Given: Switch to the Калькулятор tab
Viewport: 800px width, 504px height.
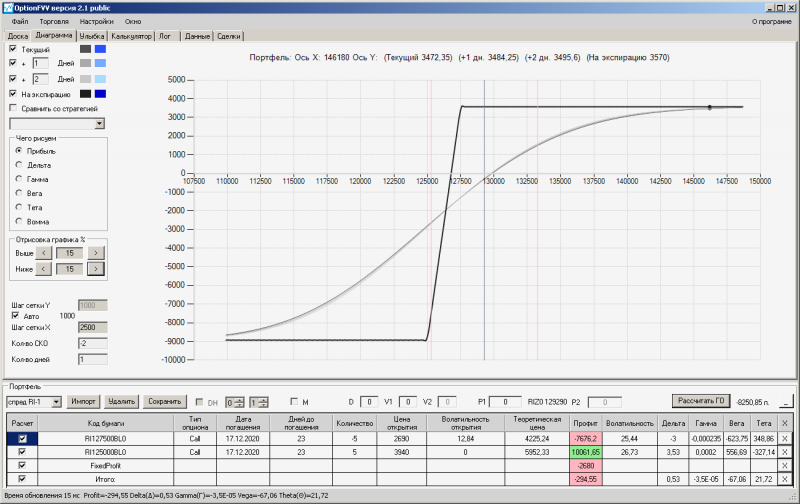Looking at the screenshot, I should tap(131, 36).
